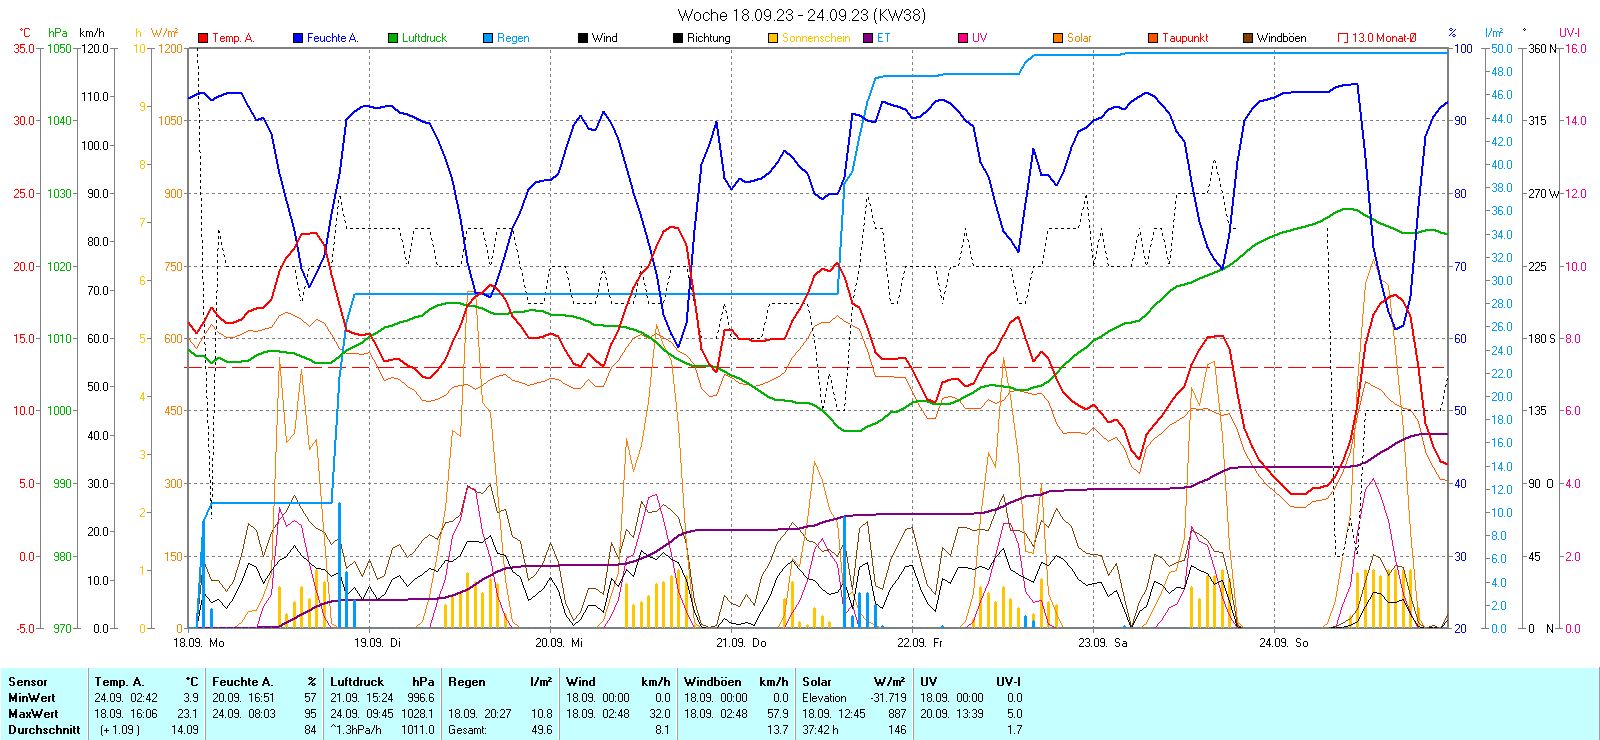Click the green Luftdruck legend square
Screen dimensions: 1600x740
coord(393,38)
